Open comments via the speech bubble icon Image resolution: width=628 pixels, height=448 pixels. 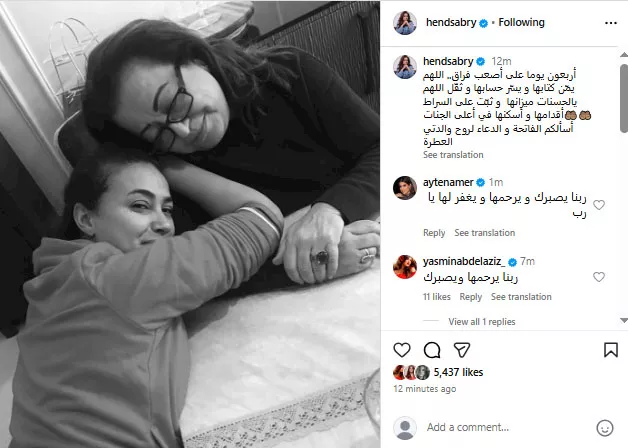432,350
